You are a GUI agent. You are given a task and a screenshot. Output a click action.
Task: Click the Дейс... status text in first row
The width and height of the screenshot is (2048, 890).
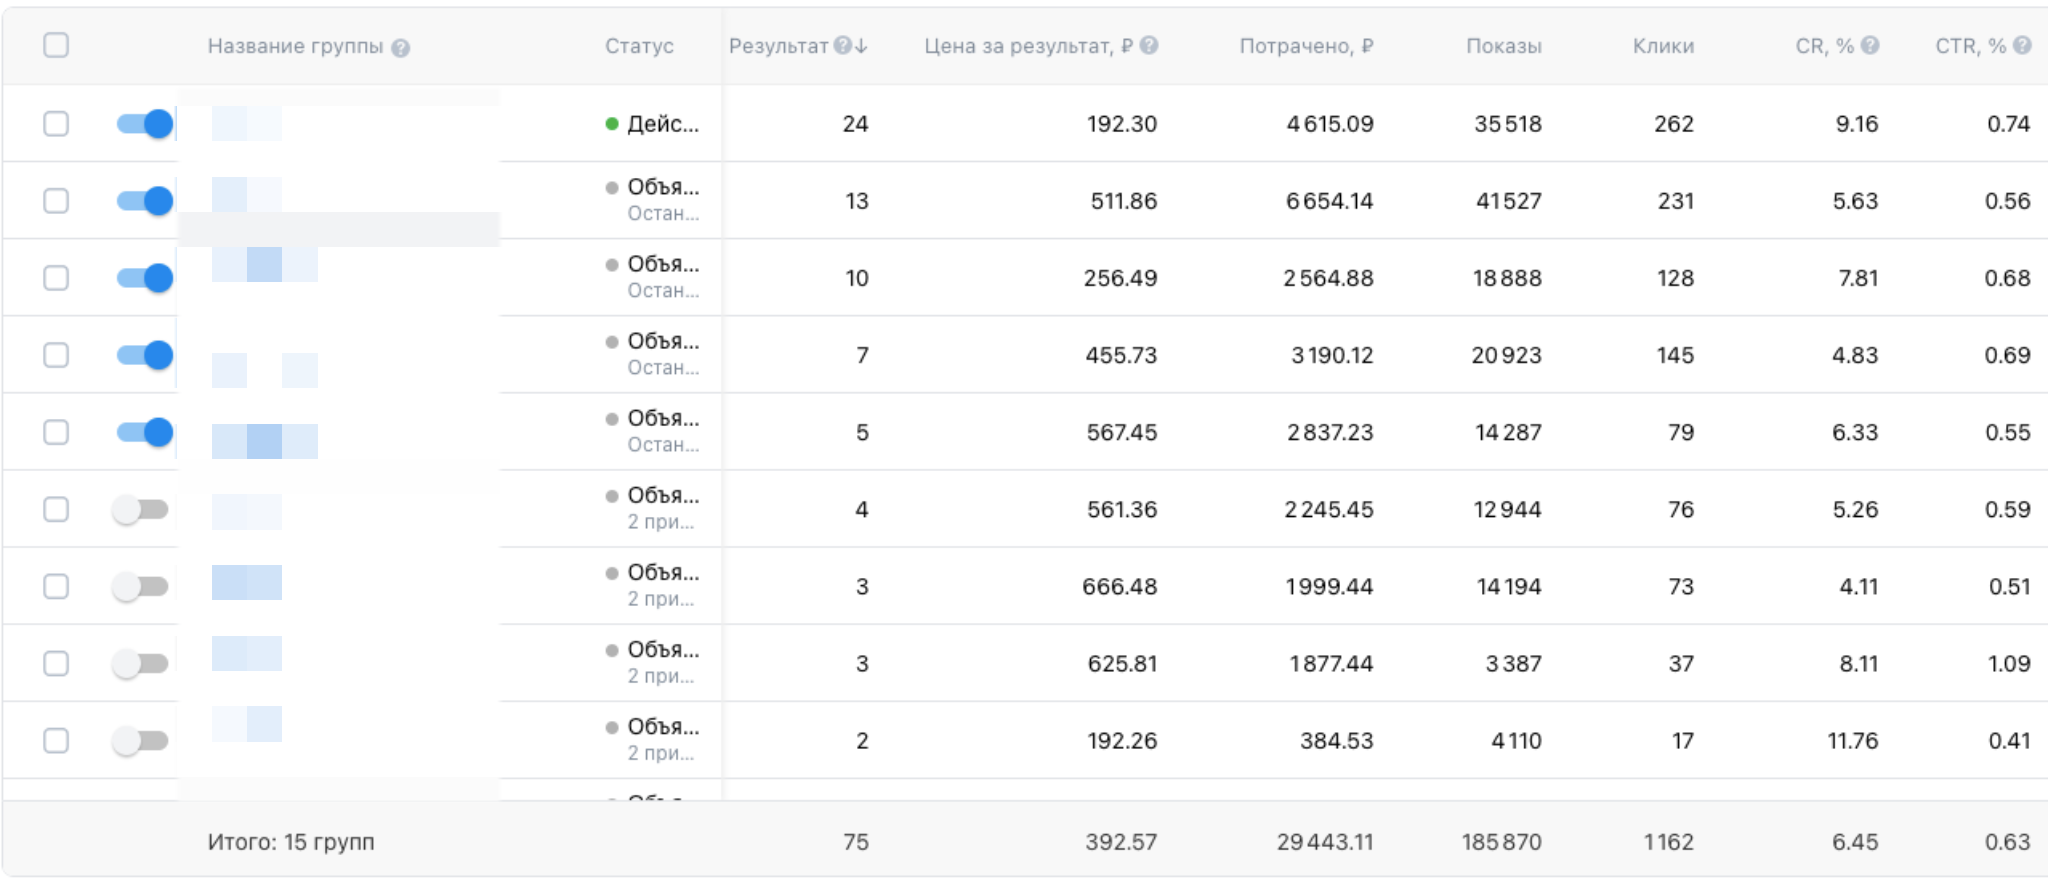pos(663,124)
